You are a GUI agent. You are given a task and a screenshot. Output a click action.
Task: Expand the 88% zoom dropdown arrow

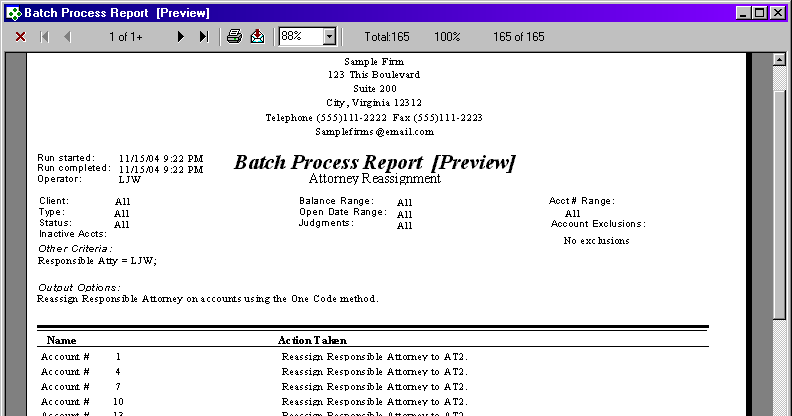pyautogui.click(x=330, y=37)
